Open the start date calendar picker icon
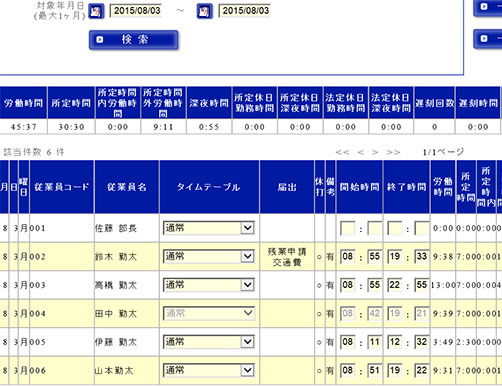502x386 pixels. [x=96, y=11]
